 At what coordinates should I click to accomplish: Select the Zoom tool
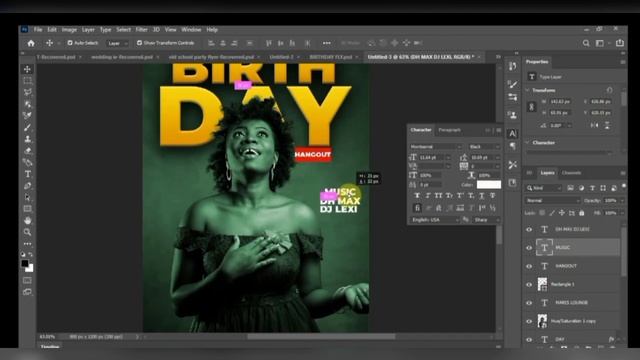27,232
